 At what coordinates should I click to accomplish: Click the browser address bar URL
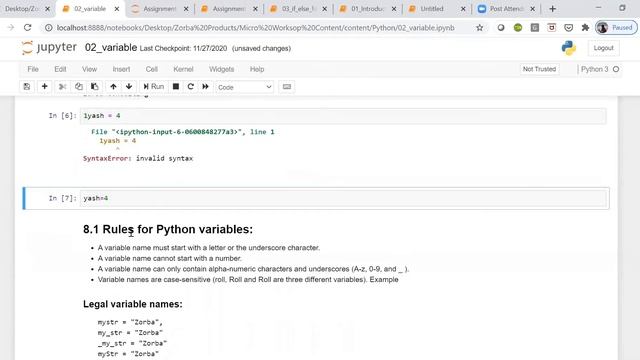[256, 27]
